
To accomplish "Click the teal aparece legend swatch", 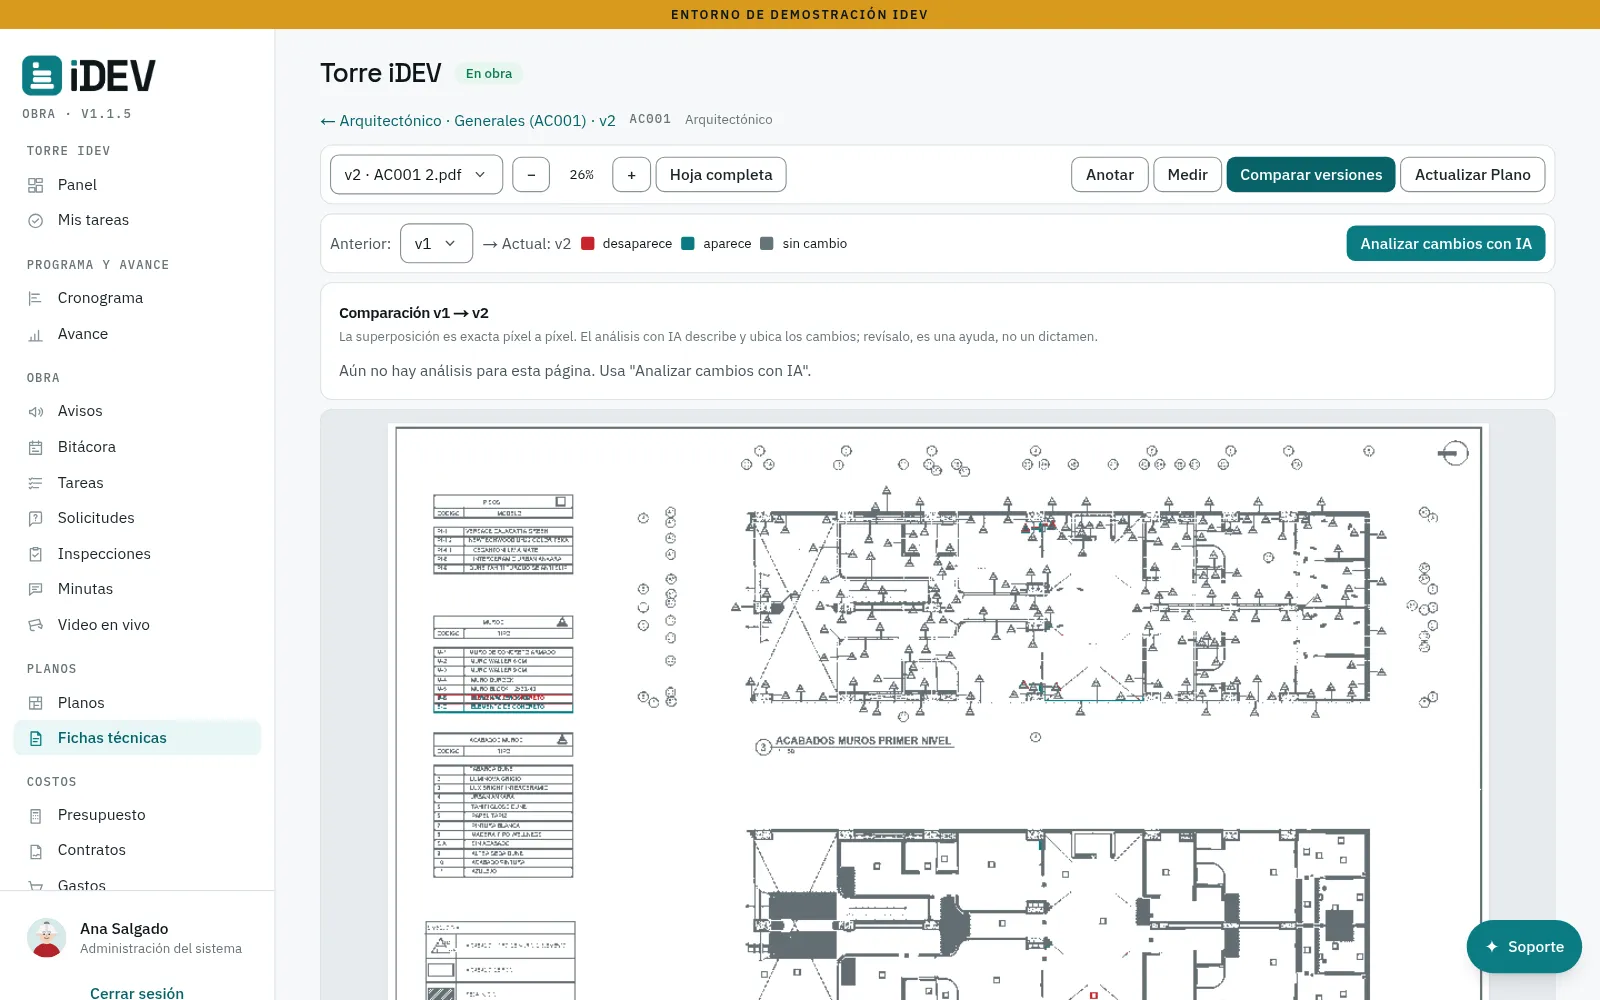I will point(688,243).
